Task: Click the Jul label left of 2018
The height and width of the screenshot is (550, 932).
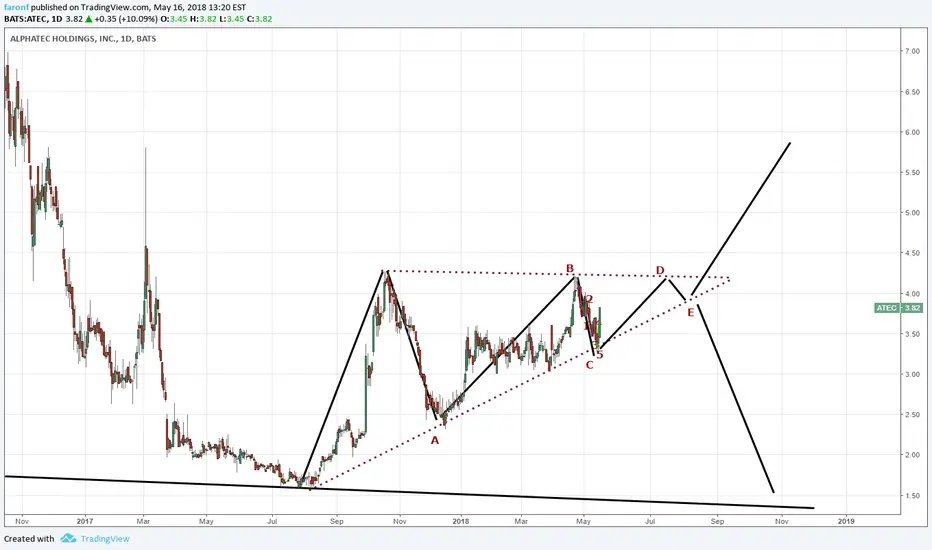Action: 272,521
